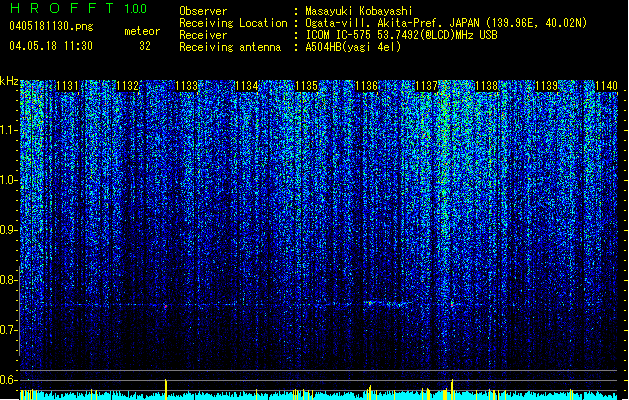The width and height of the screenshot is (629, 400).
Task: Click the meteor label
Action: point(142,31)
